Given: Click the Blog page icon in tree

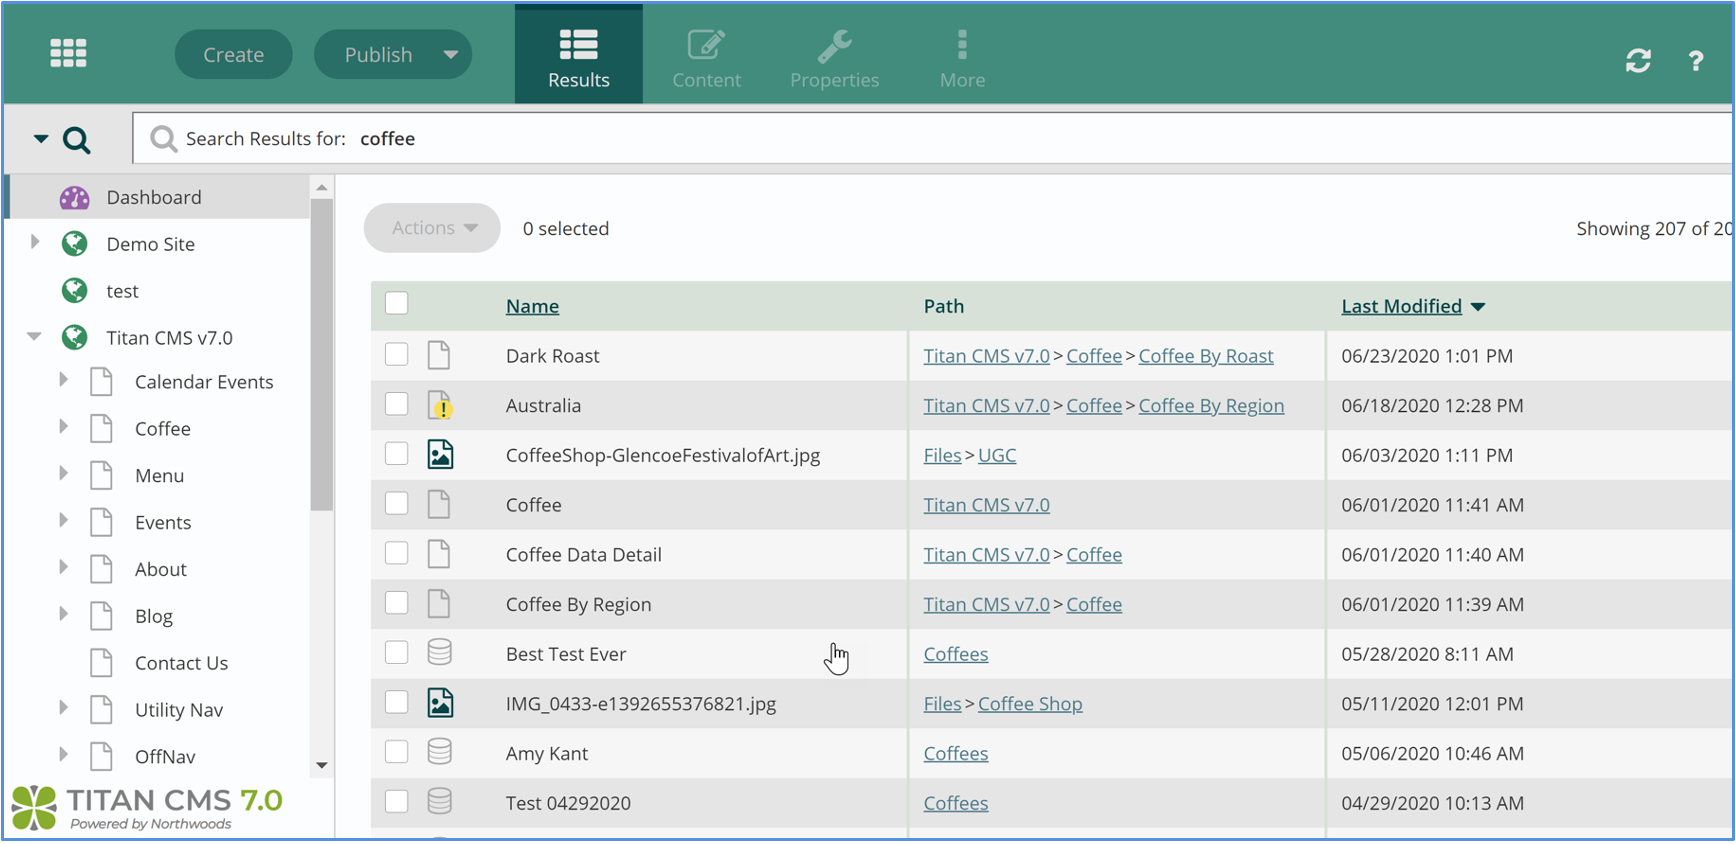Looking at the screenshot, I should coord(101,616).
